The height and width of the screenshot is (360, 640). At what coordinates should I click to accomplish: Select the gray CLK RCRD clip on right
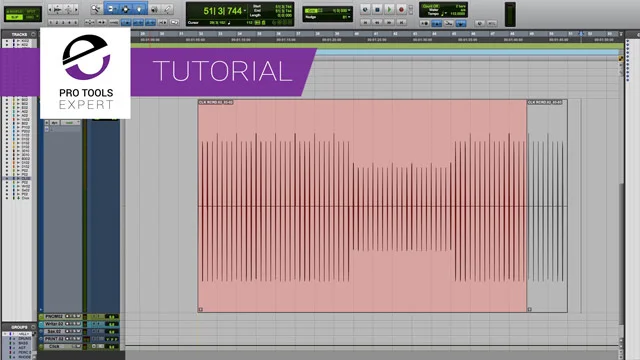tap(547, 206)
